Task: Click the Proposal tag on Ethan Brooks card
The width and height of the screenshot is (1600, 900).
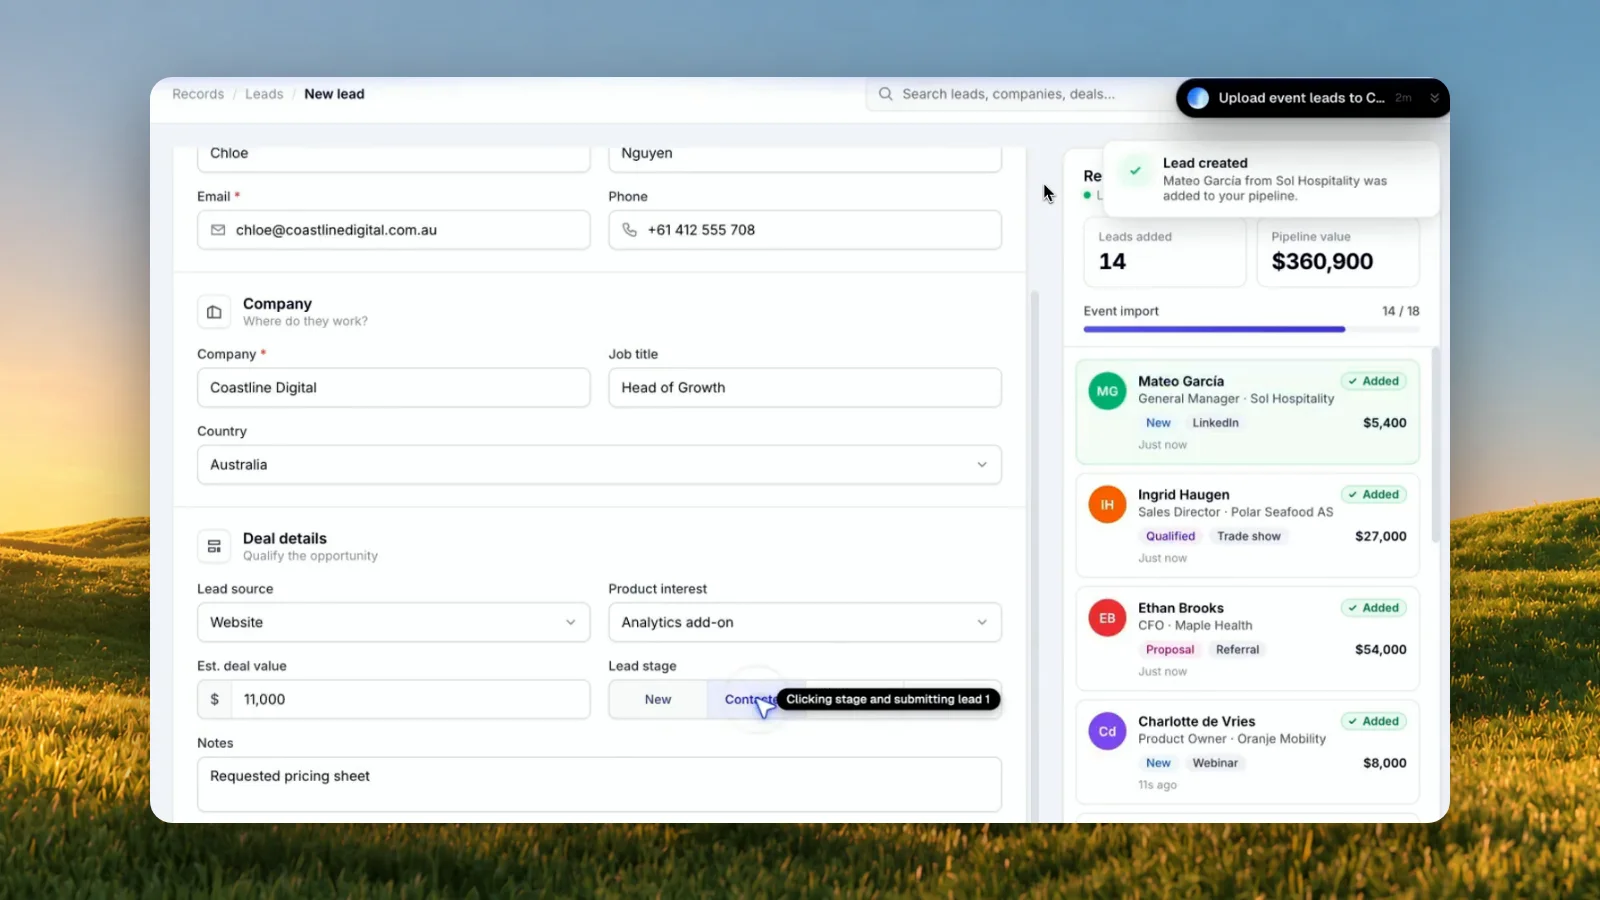Action: pyautogui.click(x=1170, y=649)
